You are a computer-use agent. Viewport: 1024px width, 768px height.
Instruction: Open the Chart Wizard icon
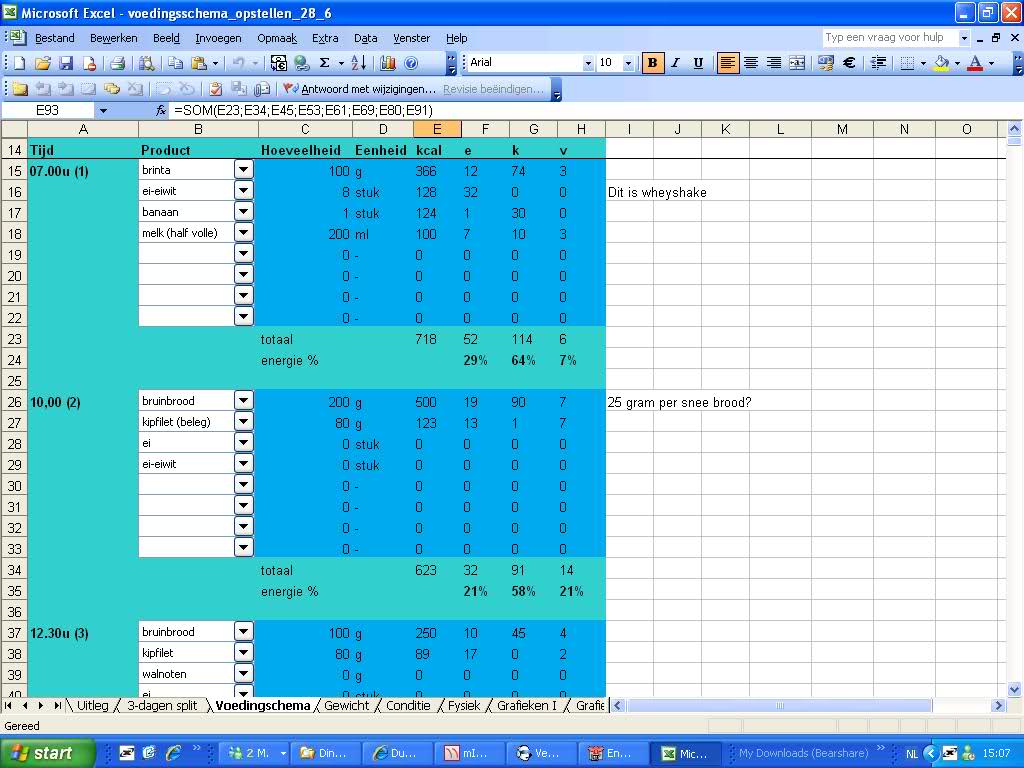[388, 63]
